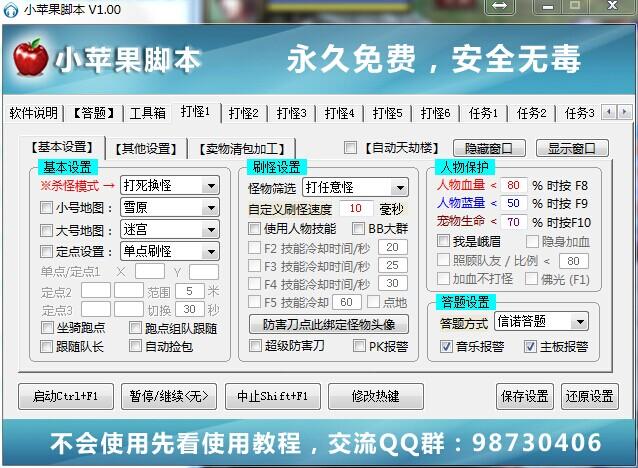Switch to 打怪2 tab

point(243,113)
